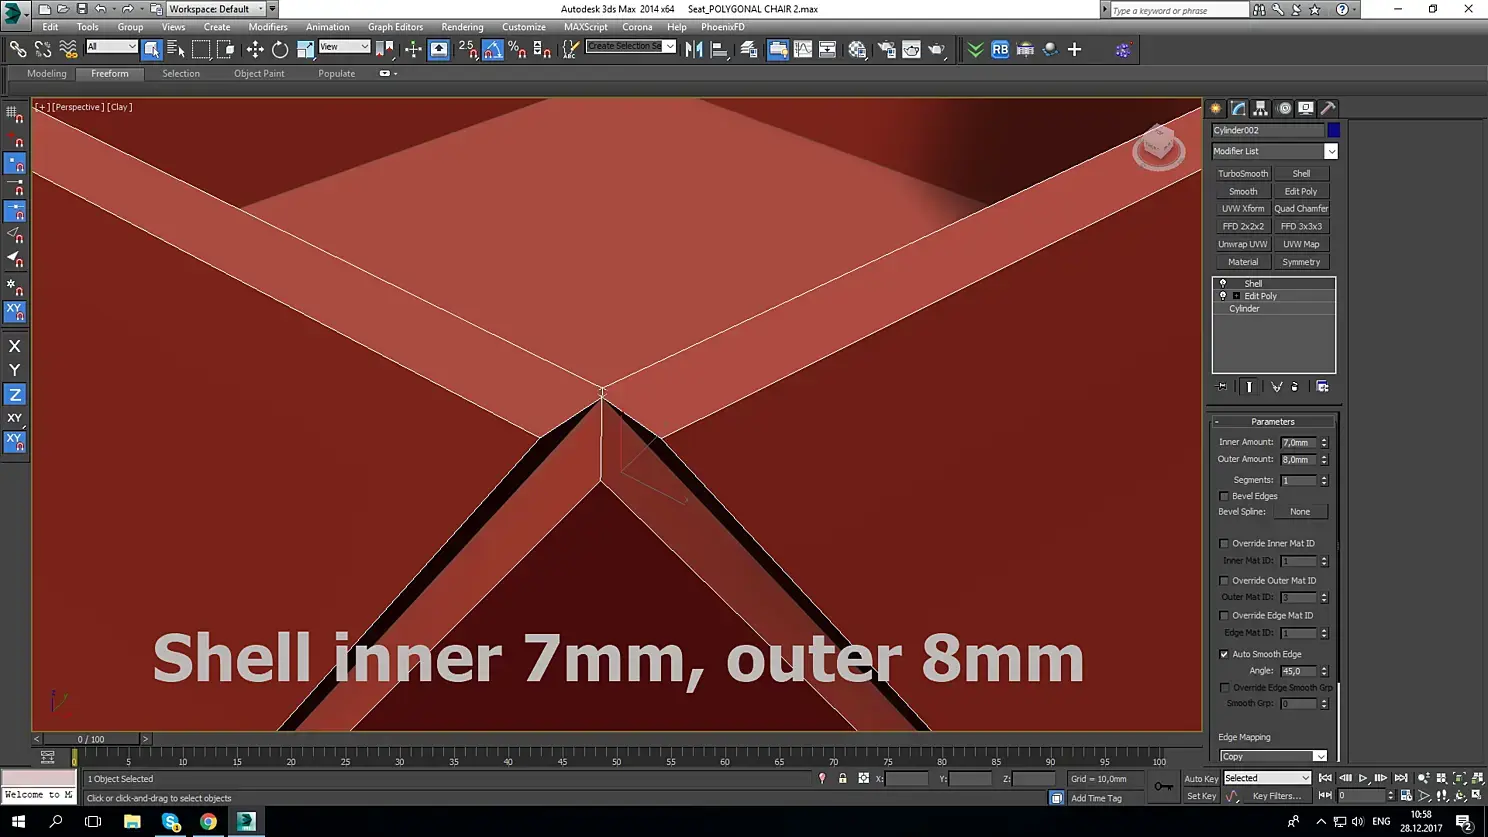Click the time slider 0 / 100 handle

coord(91,739)
